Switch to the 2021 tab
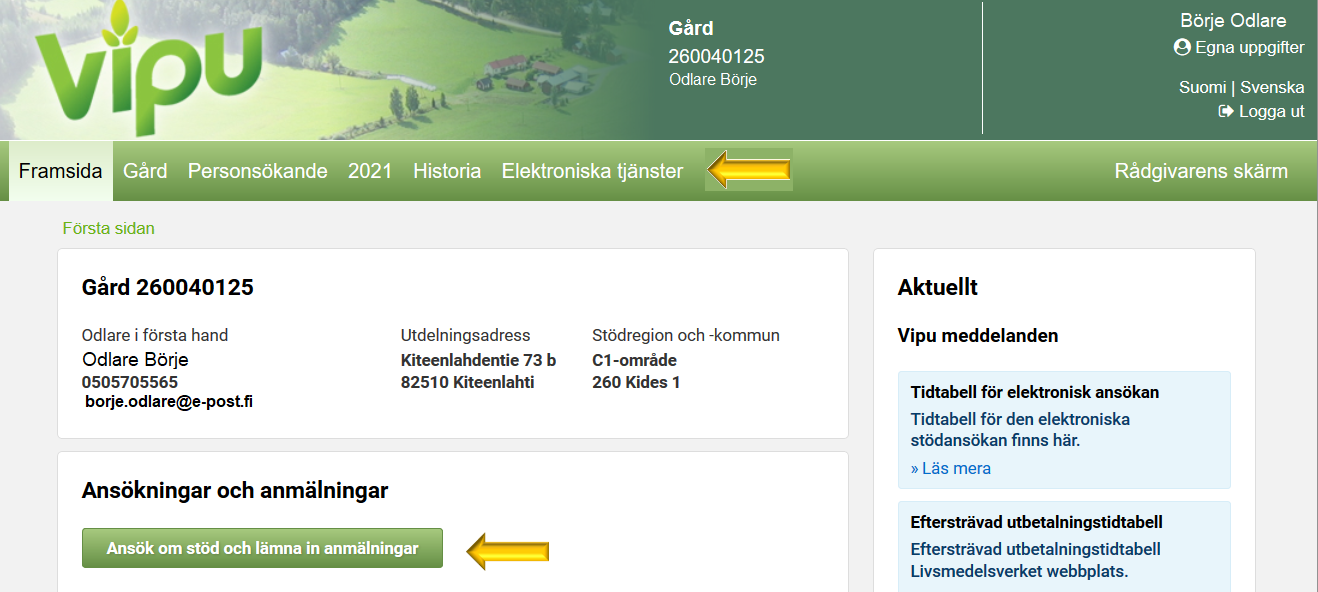The width and height of the screenshot is (1318, 592). 370,170
